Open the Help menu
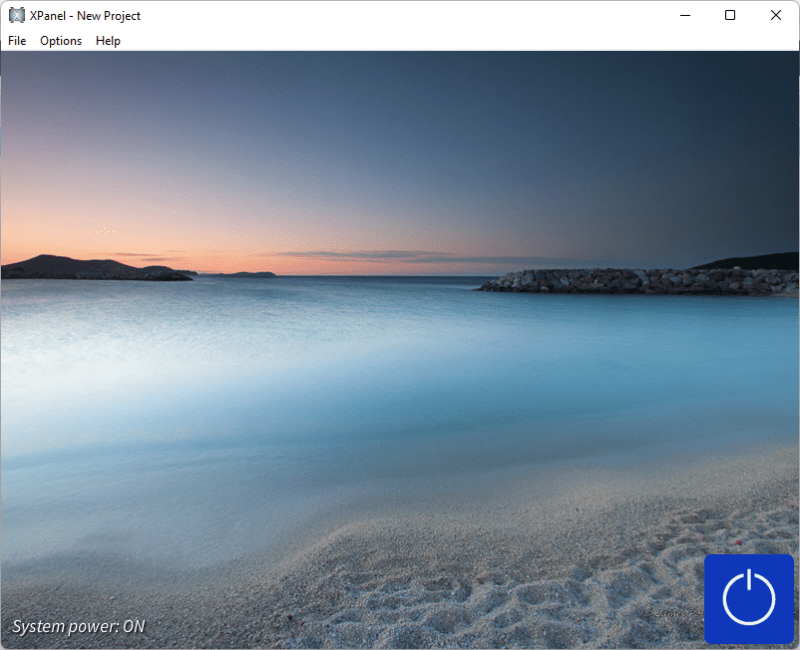800x650 pixels. [108, 41]
